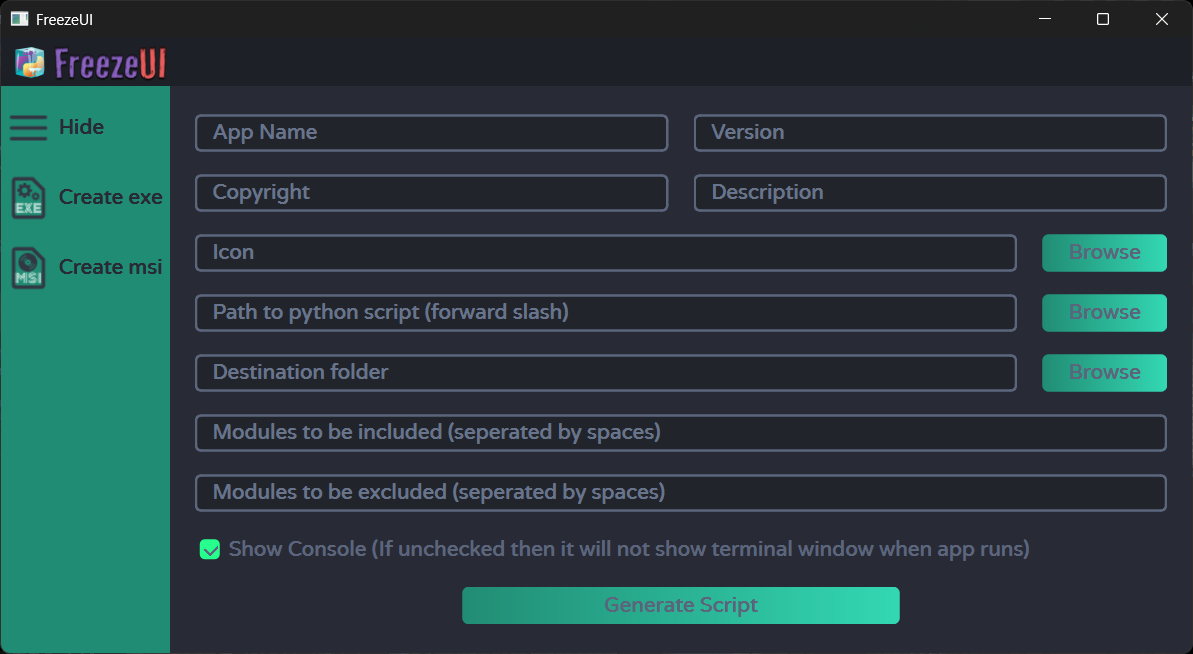Browse for the destination folder
This screenshot has height=654, width=1193.
(1104, 373)
